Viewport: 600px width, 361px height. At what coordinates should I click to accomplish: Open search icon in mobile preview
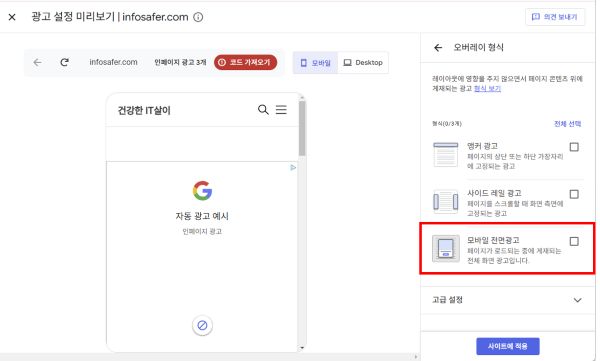(263, 109)
